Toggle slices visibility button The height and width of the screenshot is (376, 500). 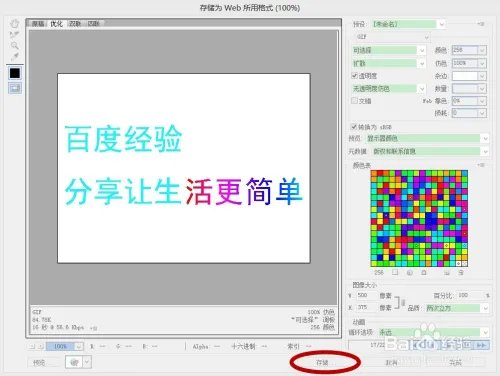tap(15, 88)
